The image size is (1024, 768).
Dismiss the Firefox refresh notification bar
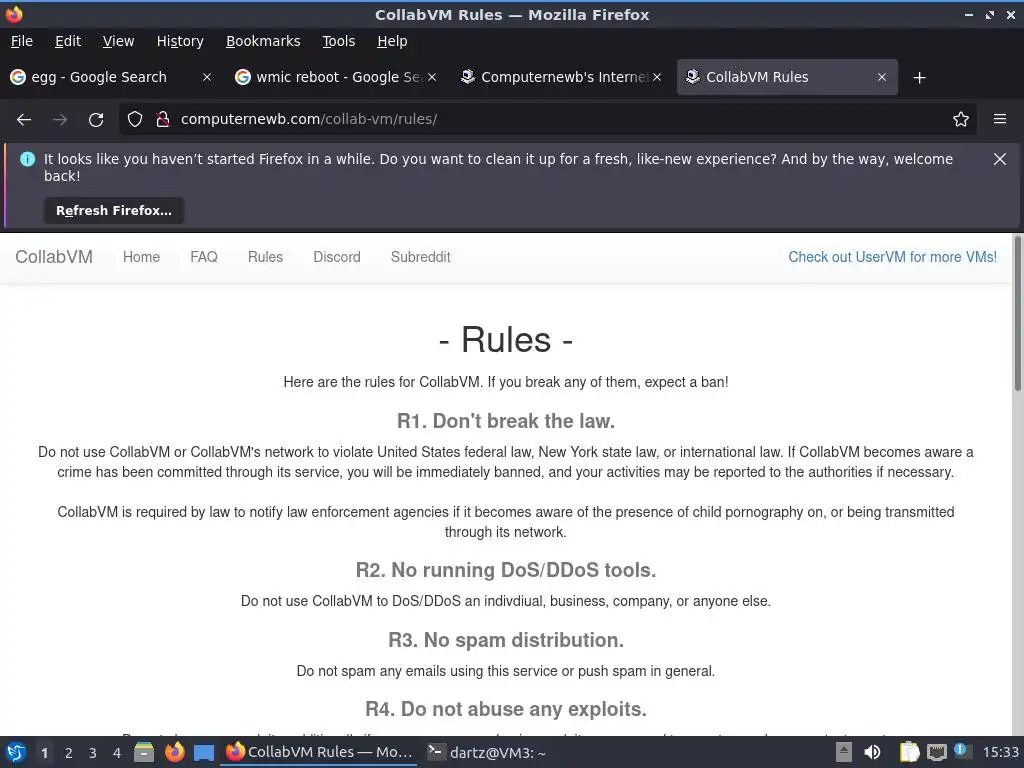1000,159
